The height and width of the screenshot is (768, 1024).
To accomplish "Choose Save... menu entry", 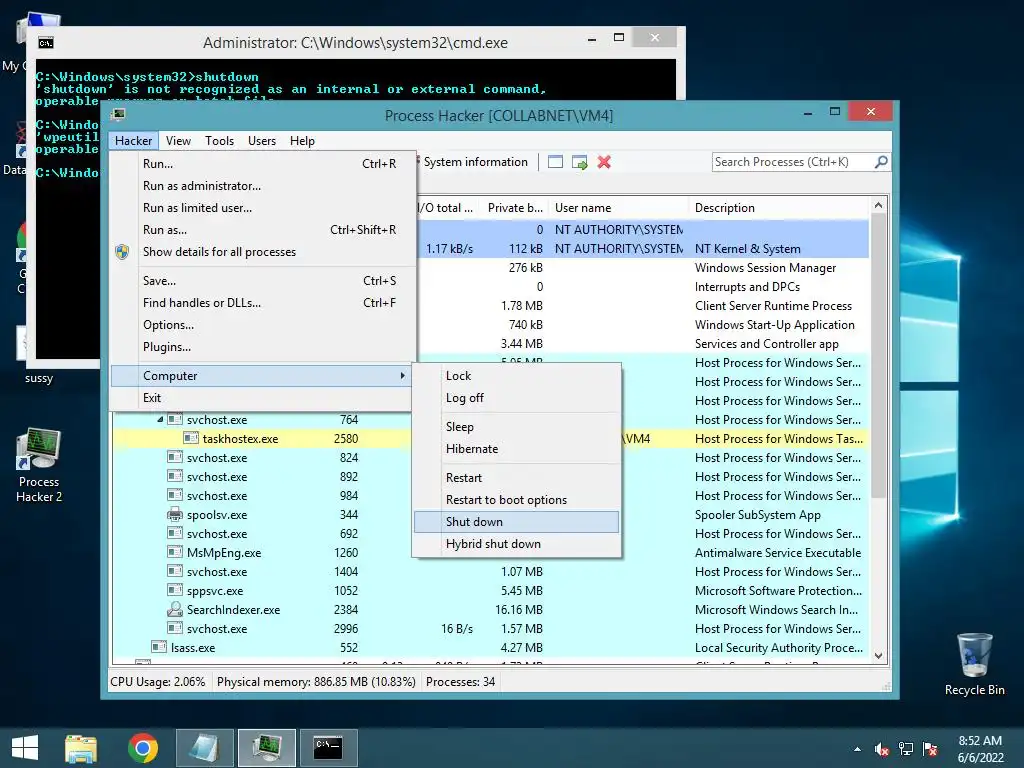I will 263,281.
